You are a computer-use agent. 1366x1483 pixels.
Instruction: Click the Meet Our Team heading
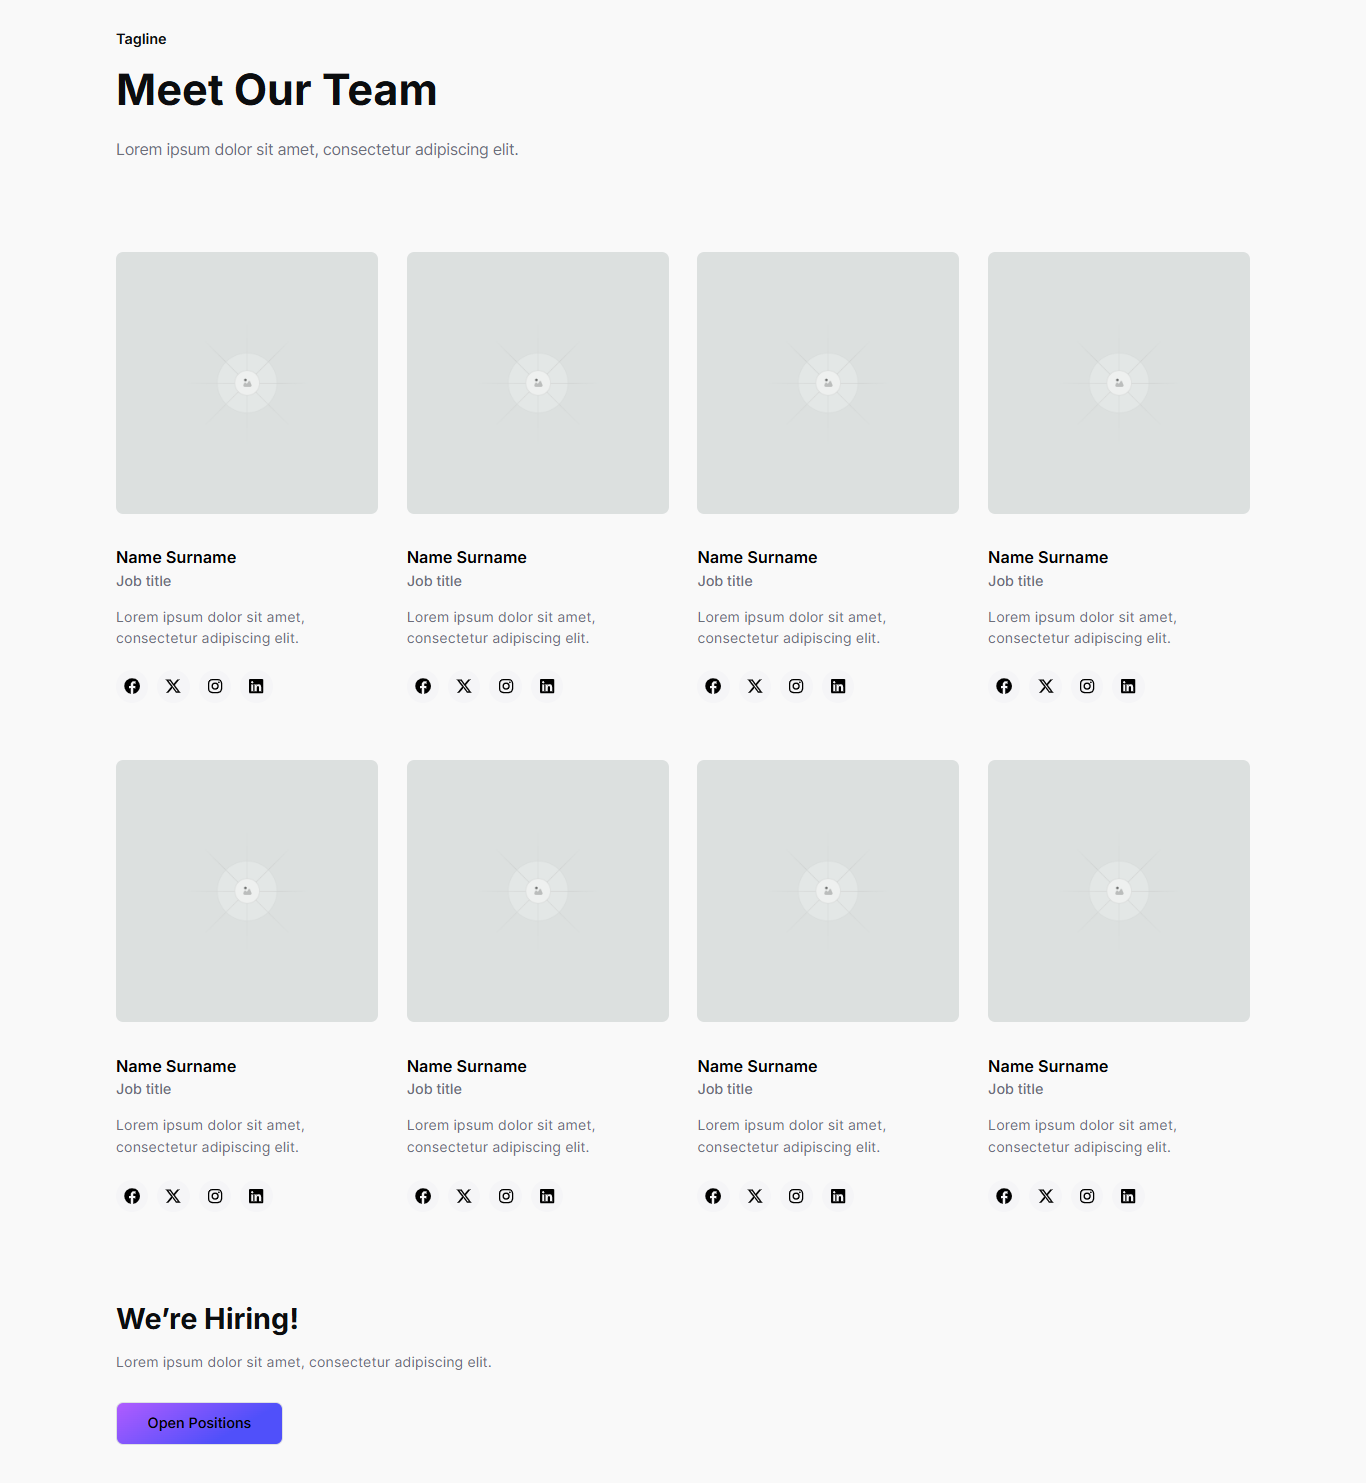[x=276, y=90]
